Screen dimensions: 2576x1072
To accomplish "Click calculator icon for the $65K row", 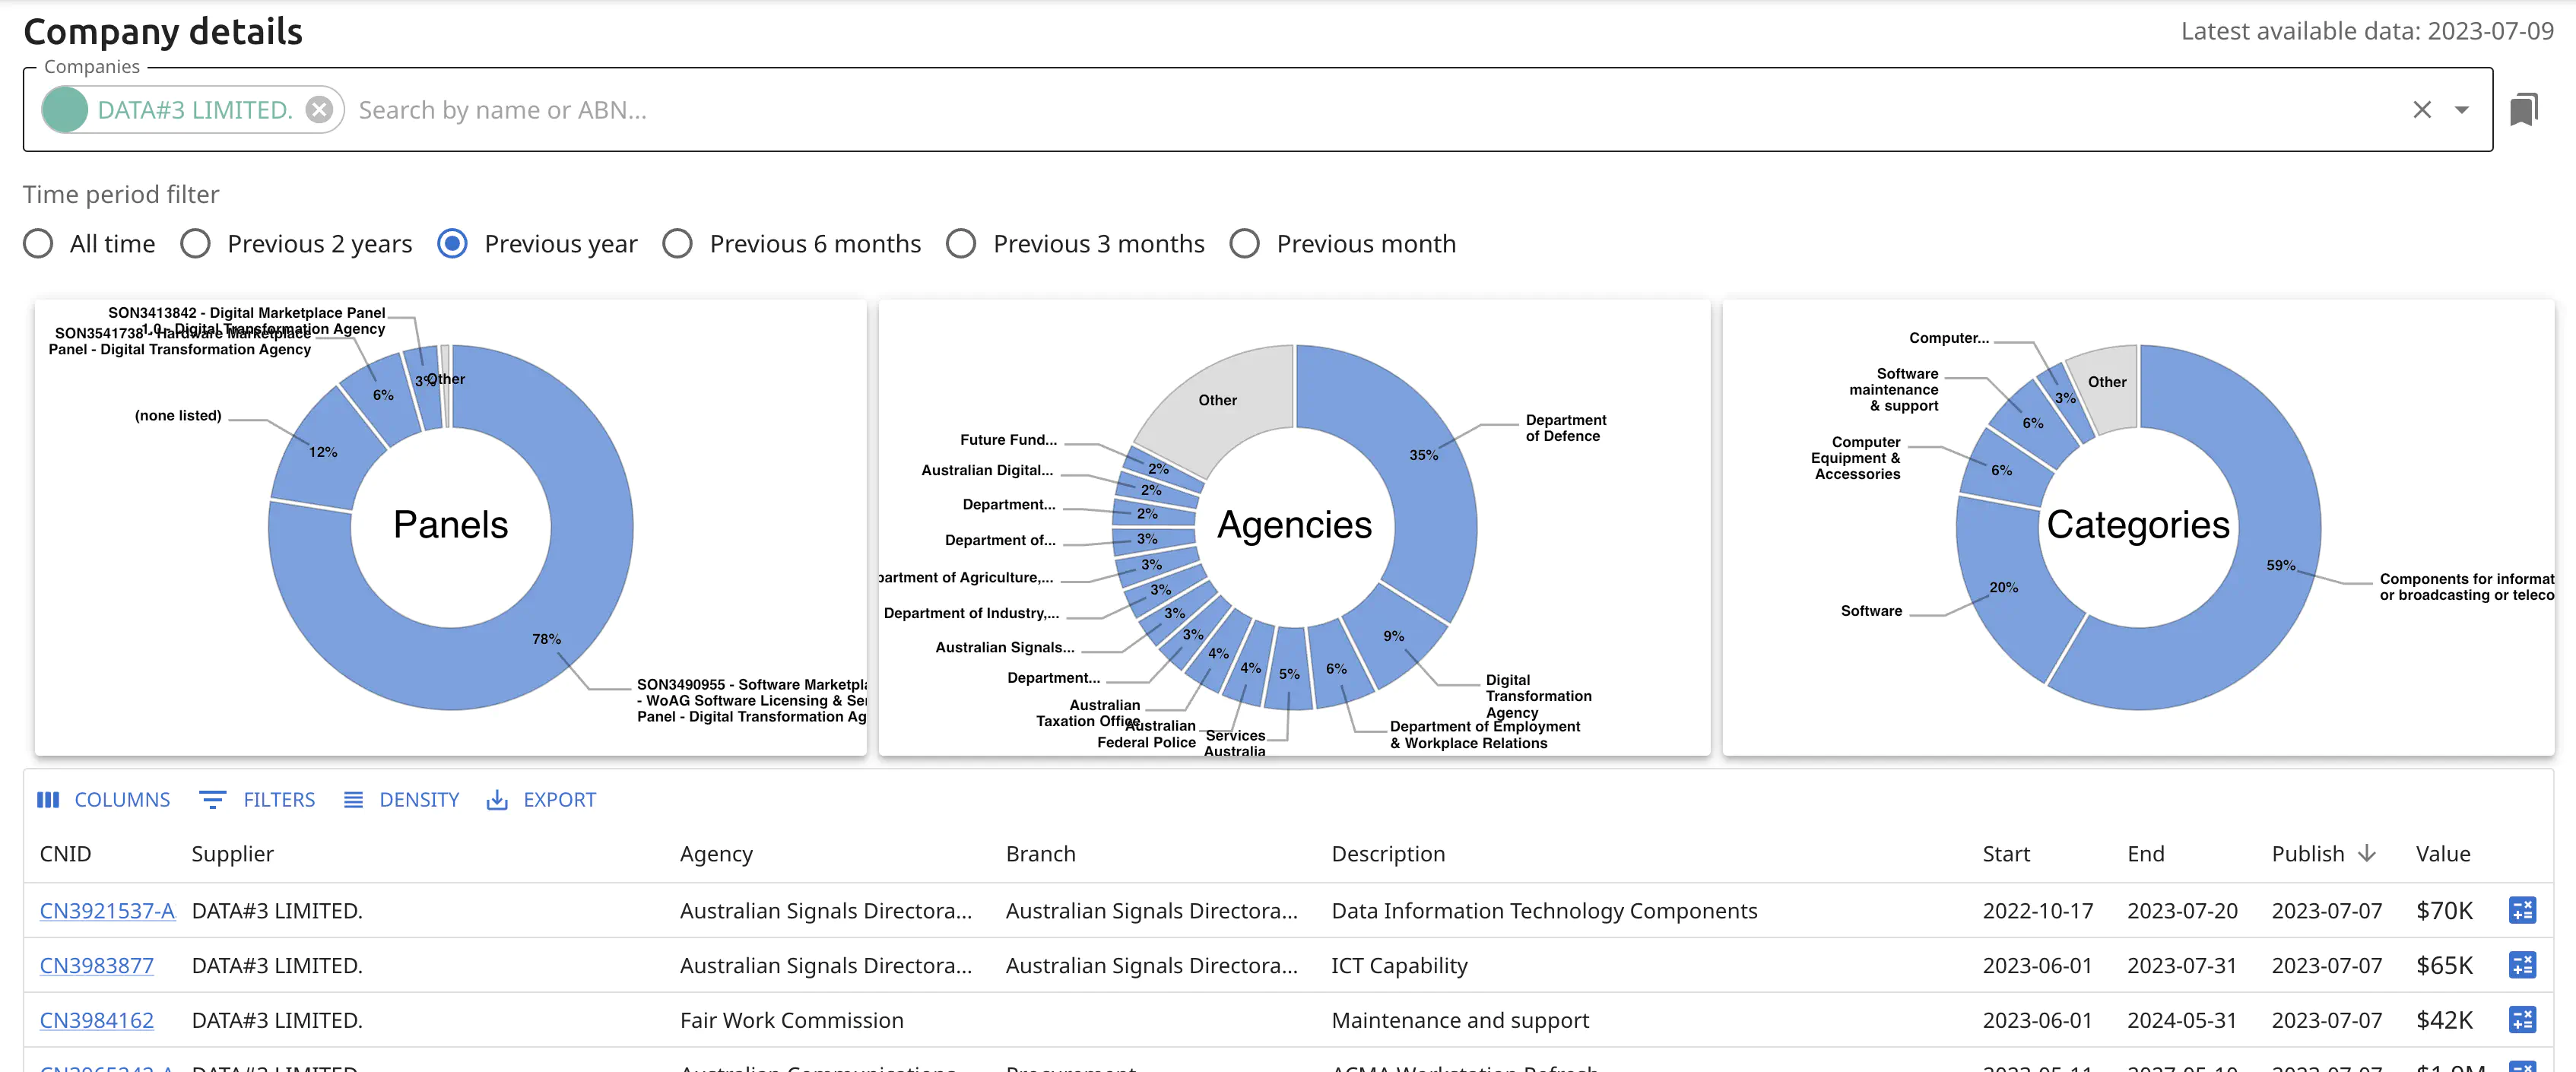I will [2521, 965].
